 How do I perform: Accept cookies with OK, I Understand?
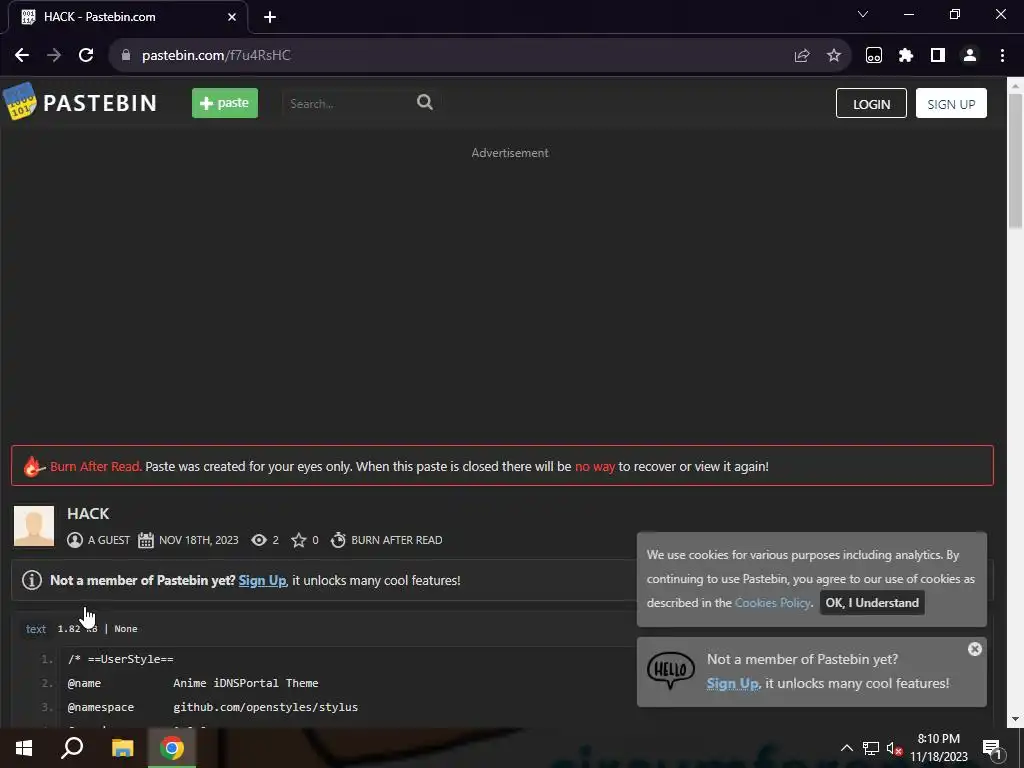coord(872,603)
